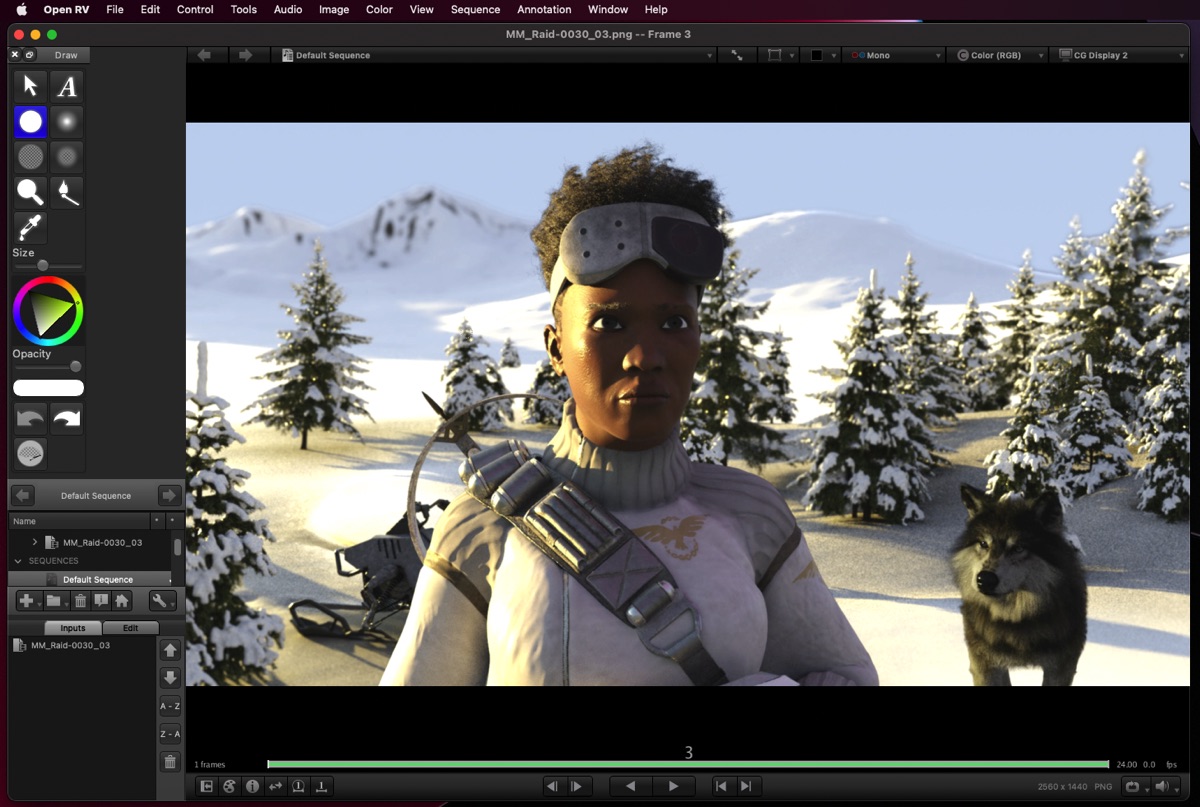Switch to the Inputs tab

73,628
